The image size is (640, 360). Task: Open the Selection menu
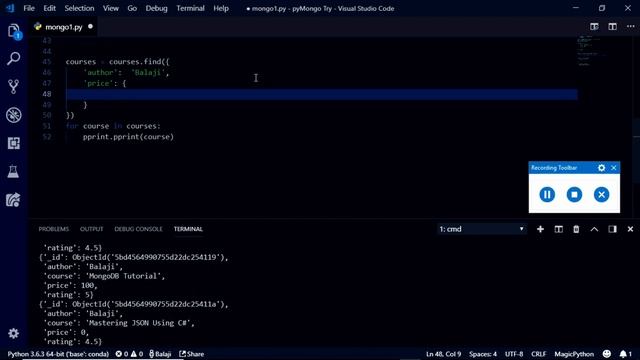79,8
